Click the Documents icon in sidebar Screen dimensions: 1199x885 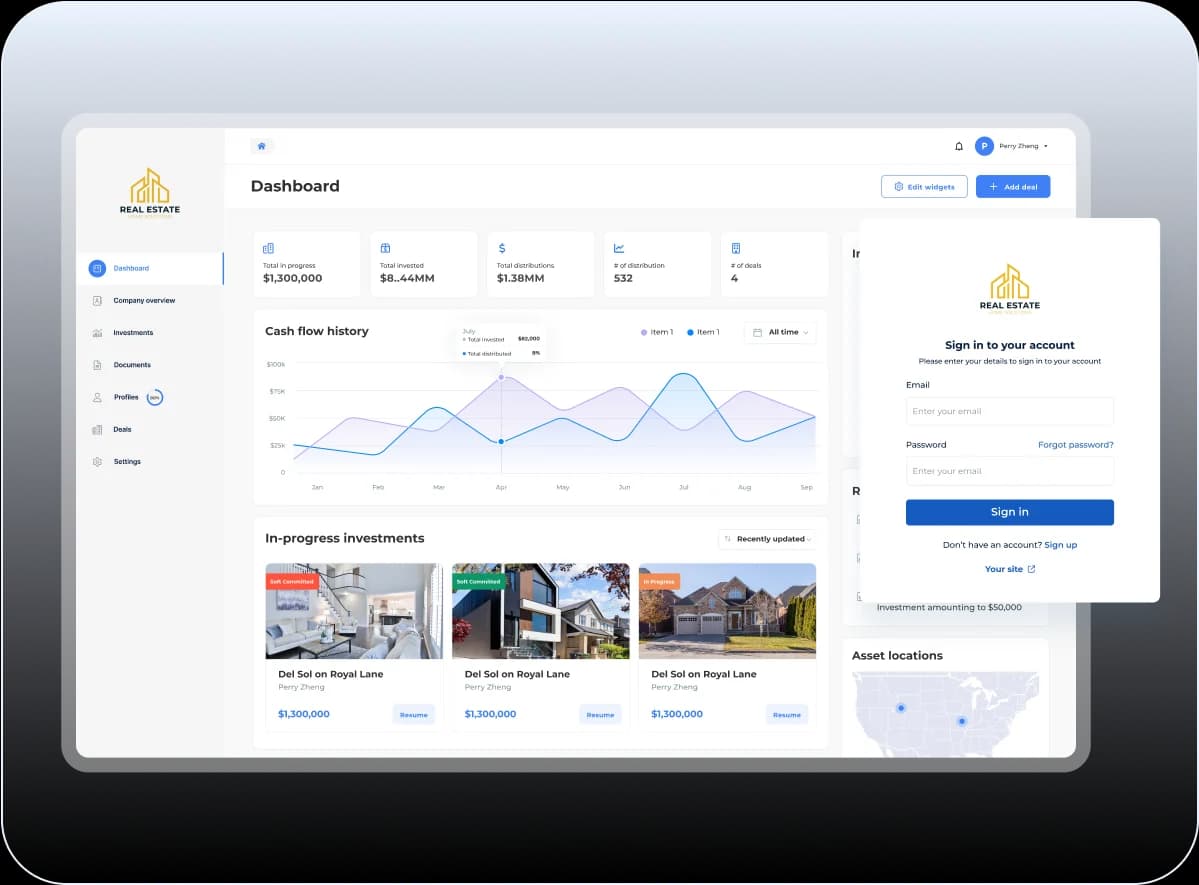pos(97,365)
